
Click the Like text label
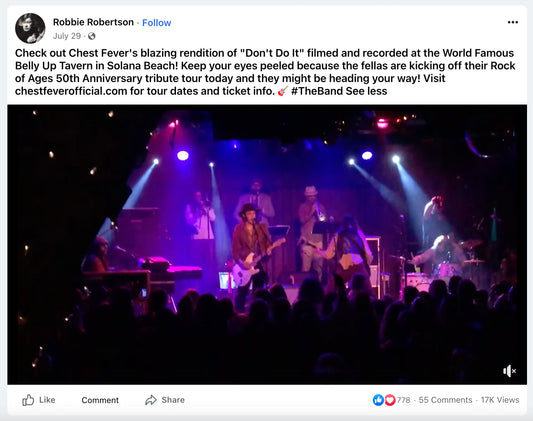(x=47, y=400)
